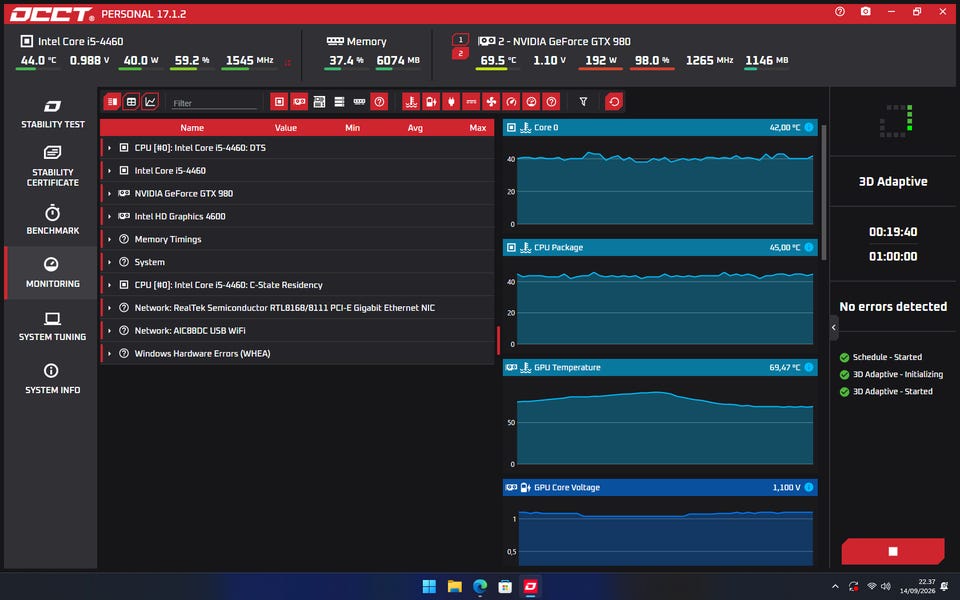Image resolution: width=960 pixels, height=600 pixels.
Task: Click the GPU power 192 W readout
Action: [601, 61]
